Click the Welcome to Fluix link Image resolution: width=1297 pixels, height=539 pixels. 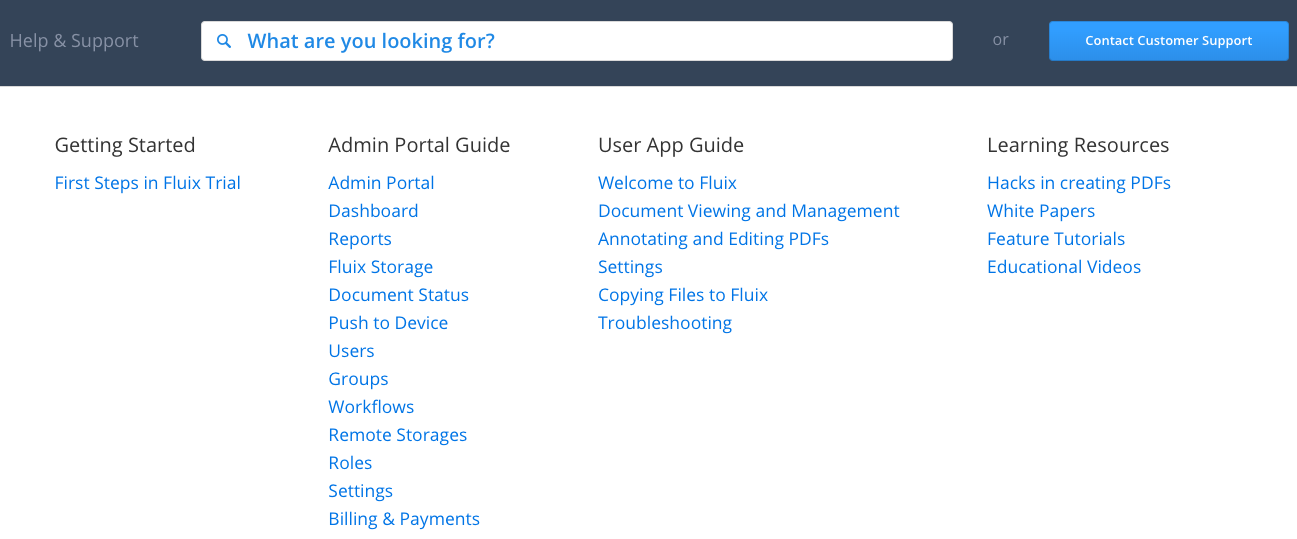667,183
